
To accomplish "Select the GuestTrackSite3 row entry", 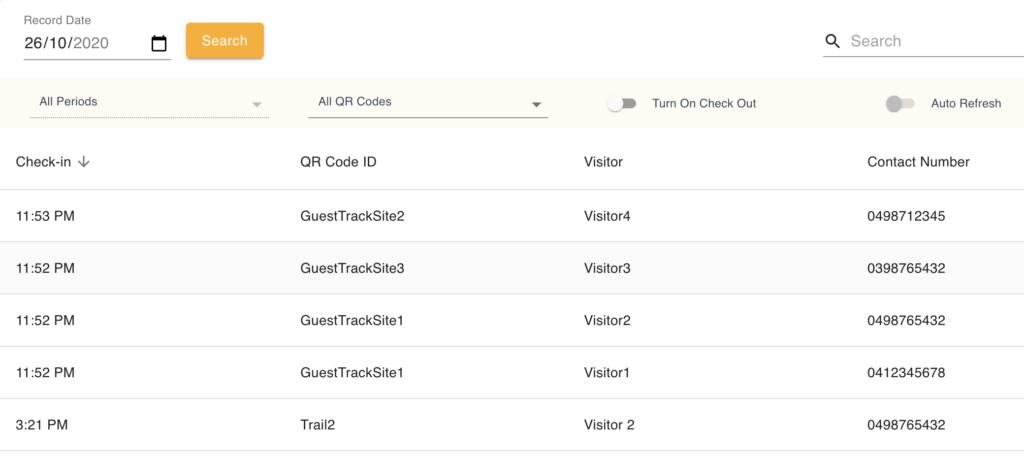I will [352, 268].
